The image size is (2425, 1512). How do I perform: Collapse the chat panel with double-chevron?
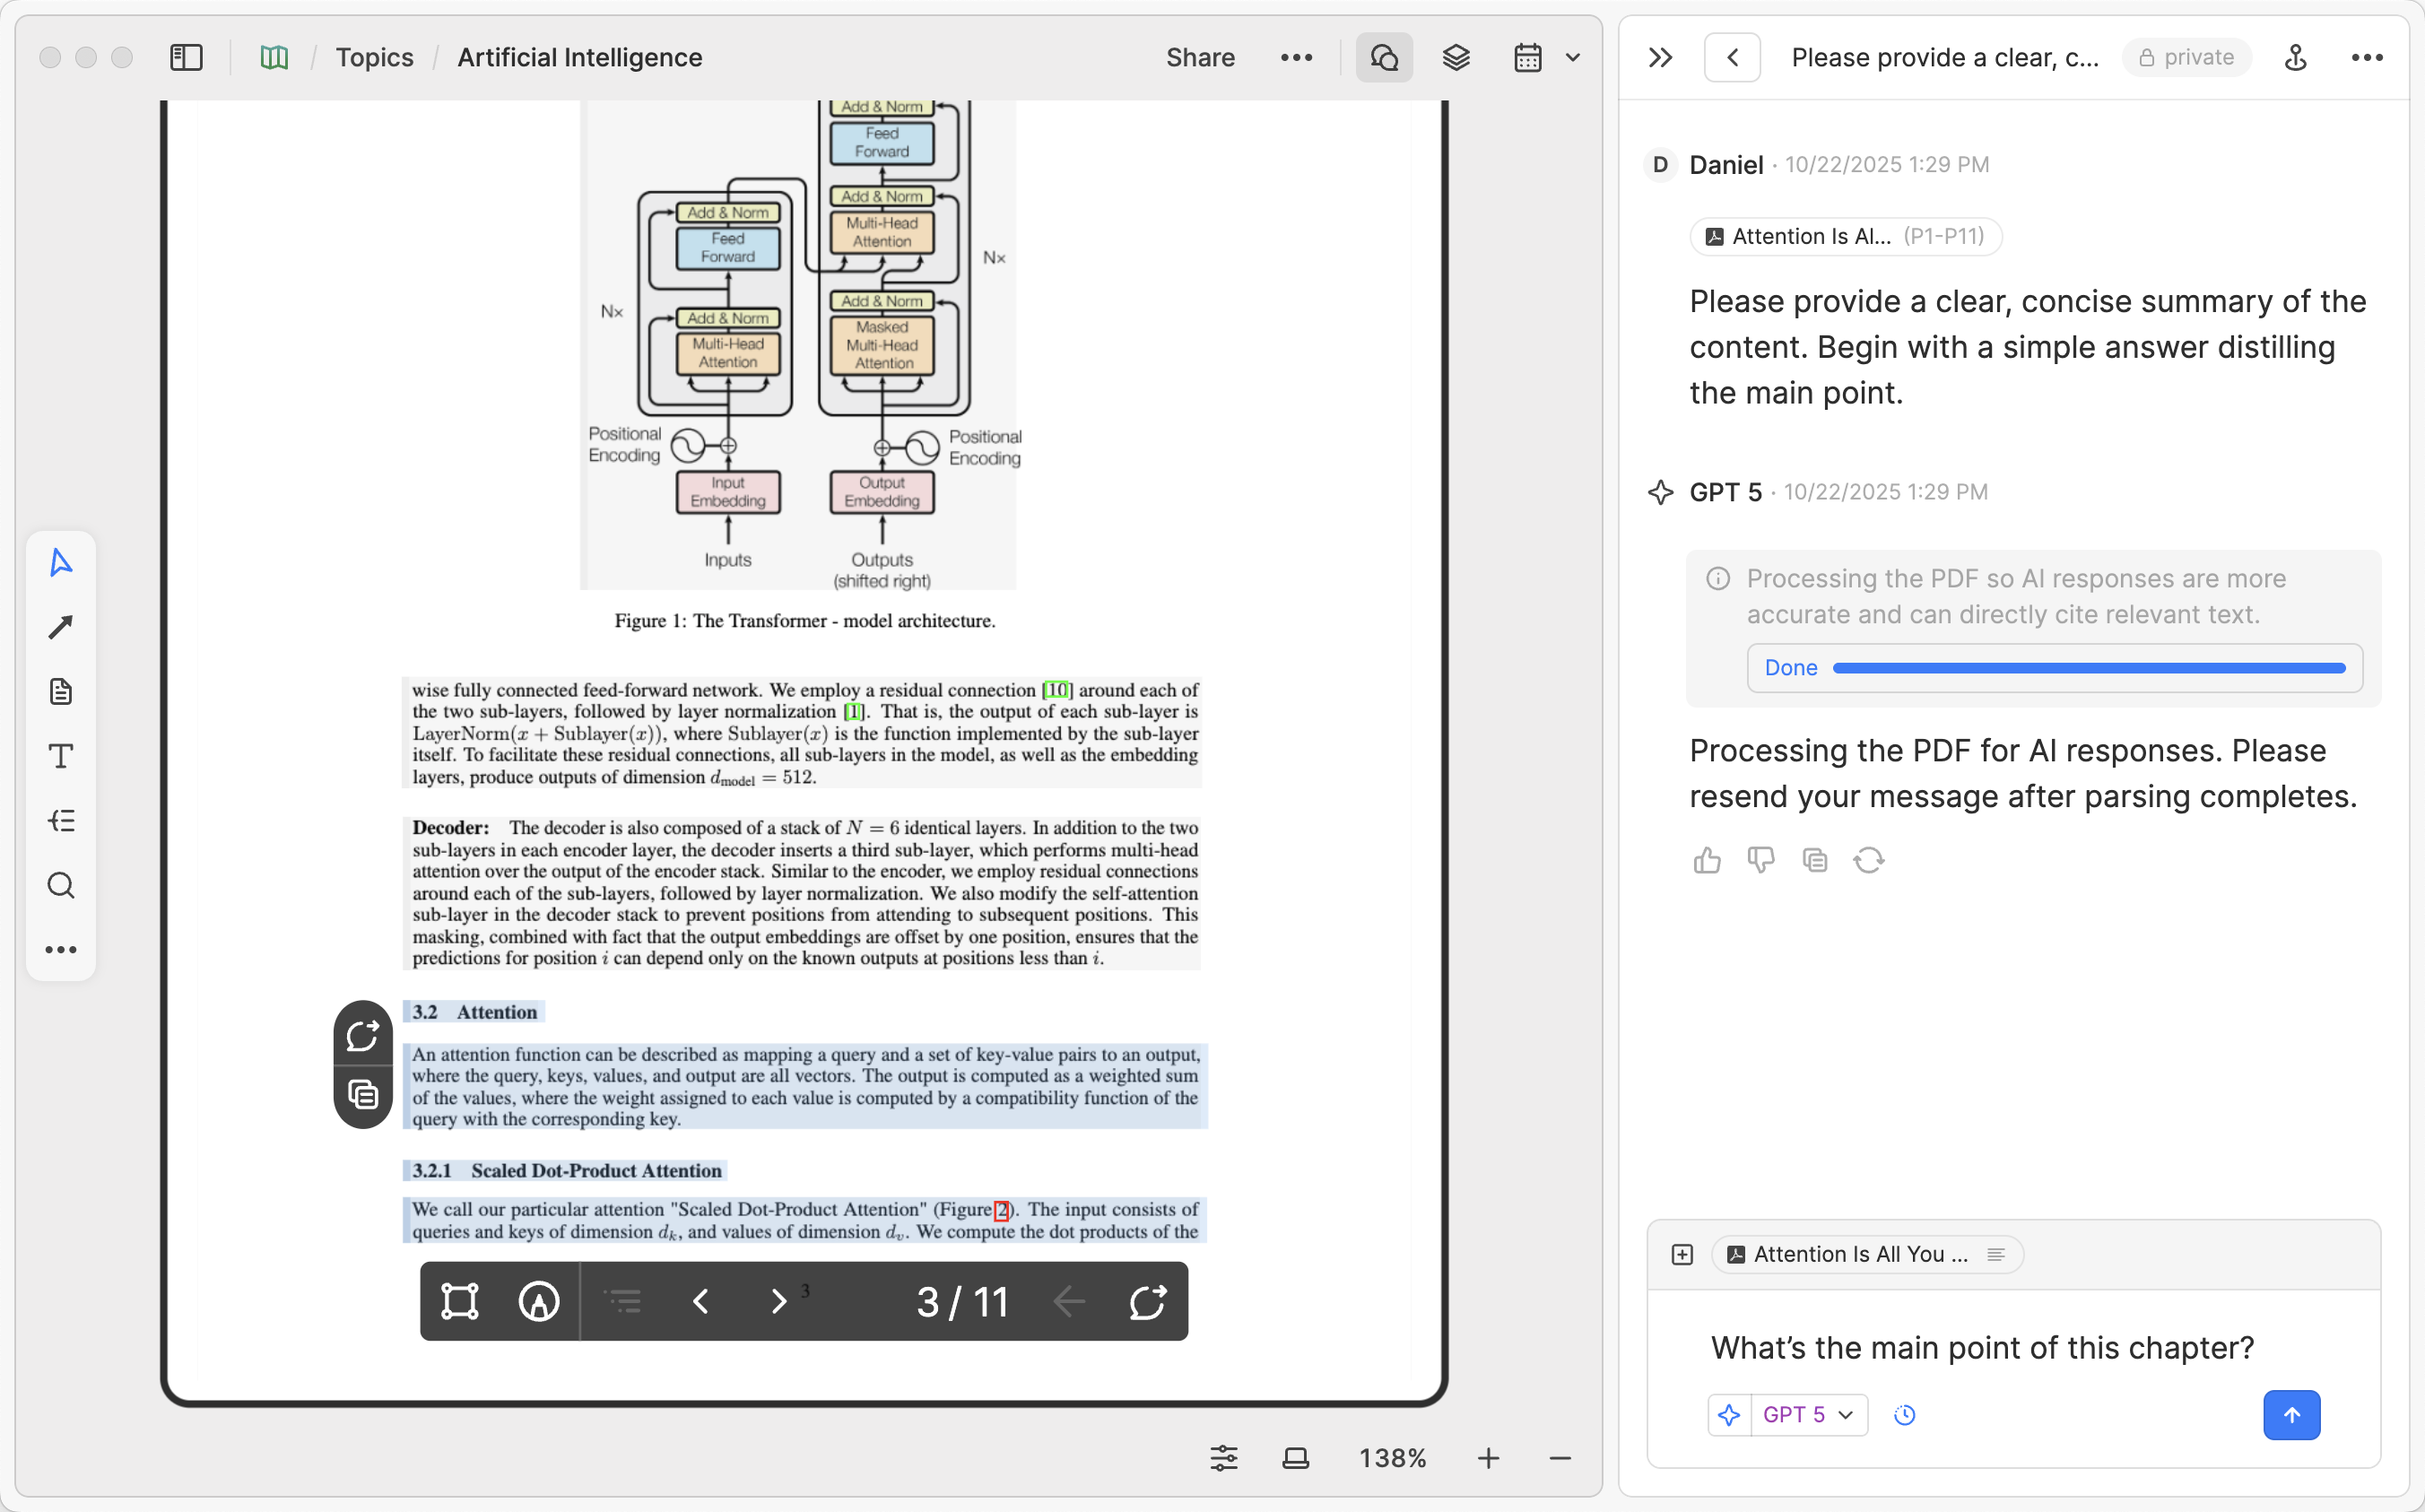tap(1659, 57)
